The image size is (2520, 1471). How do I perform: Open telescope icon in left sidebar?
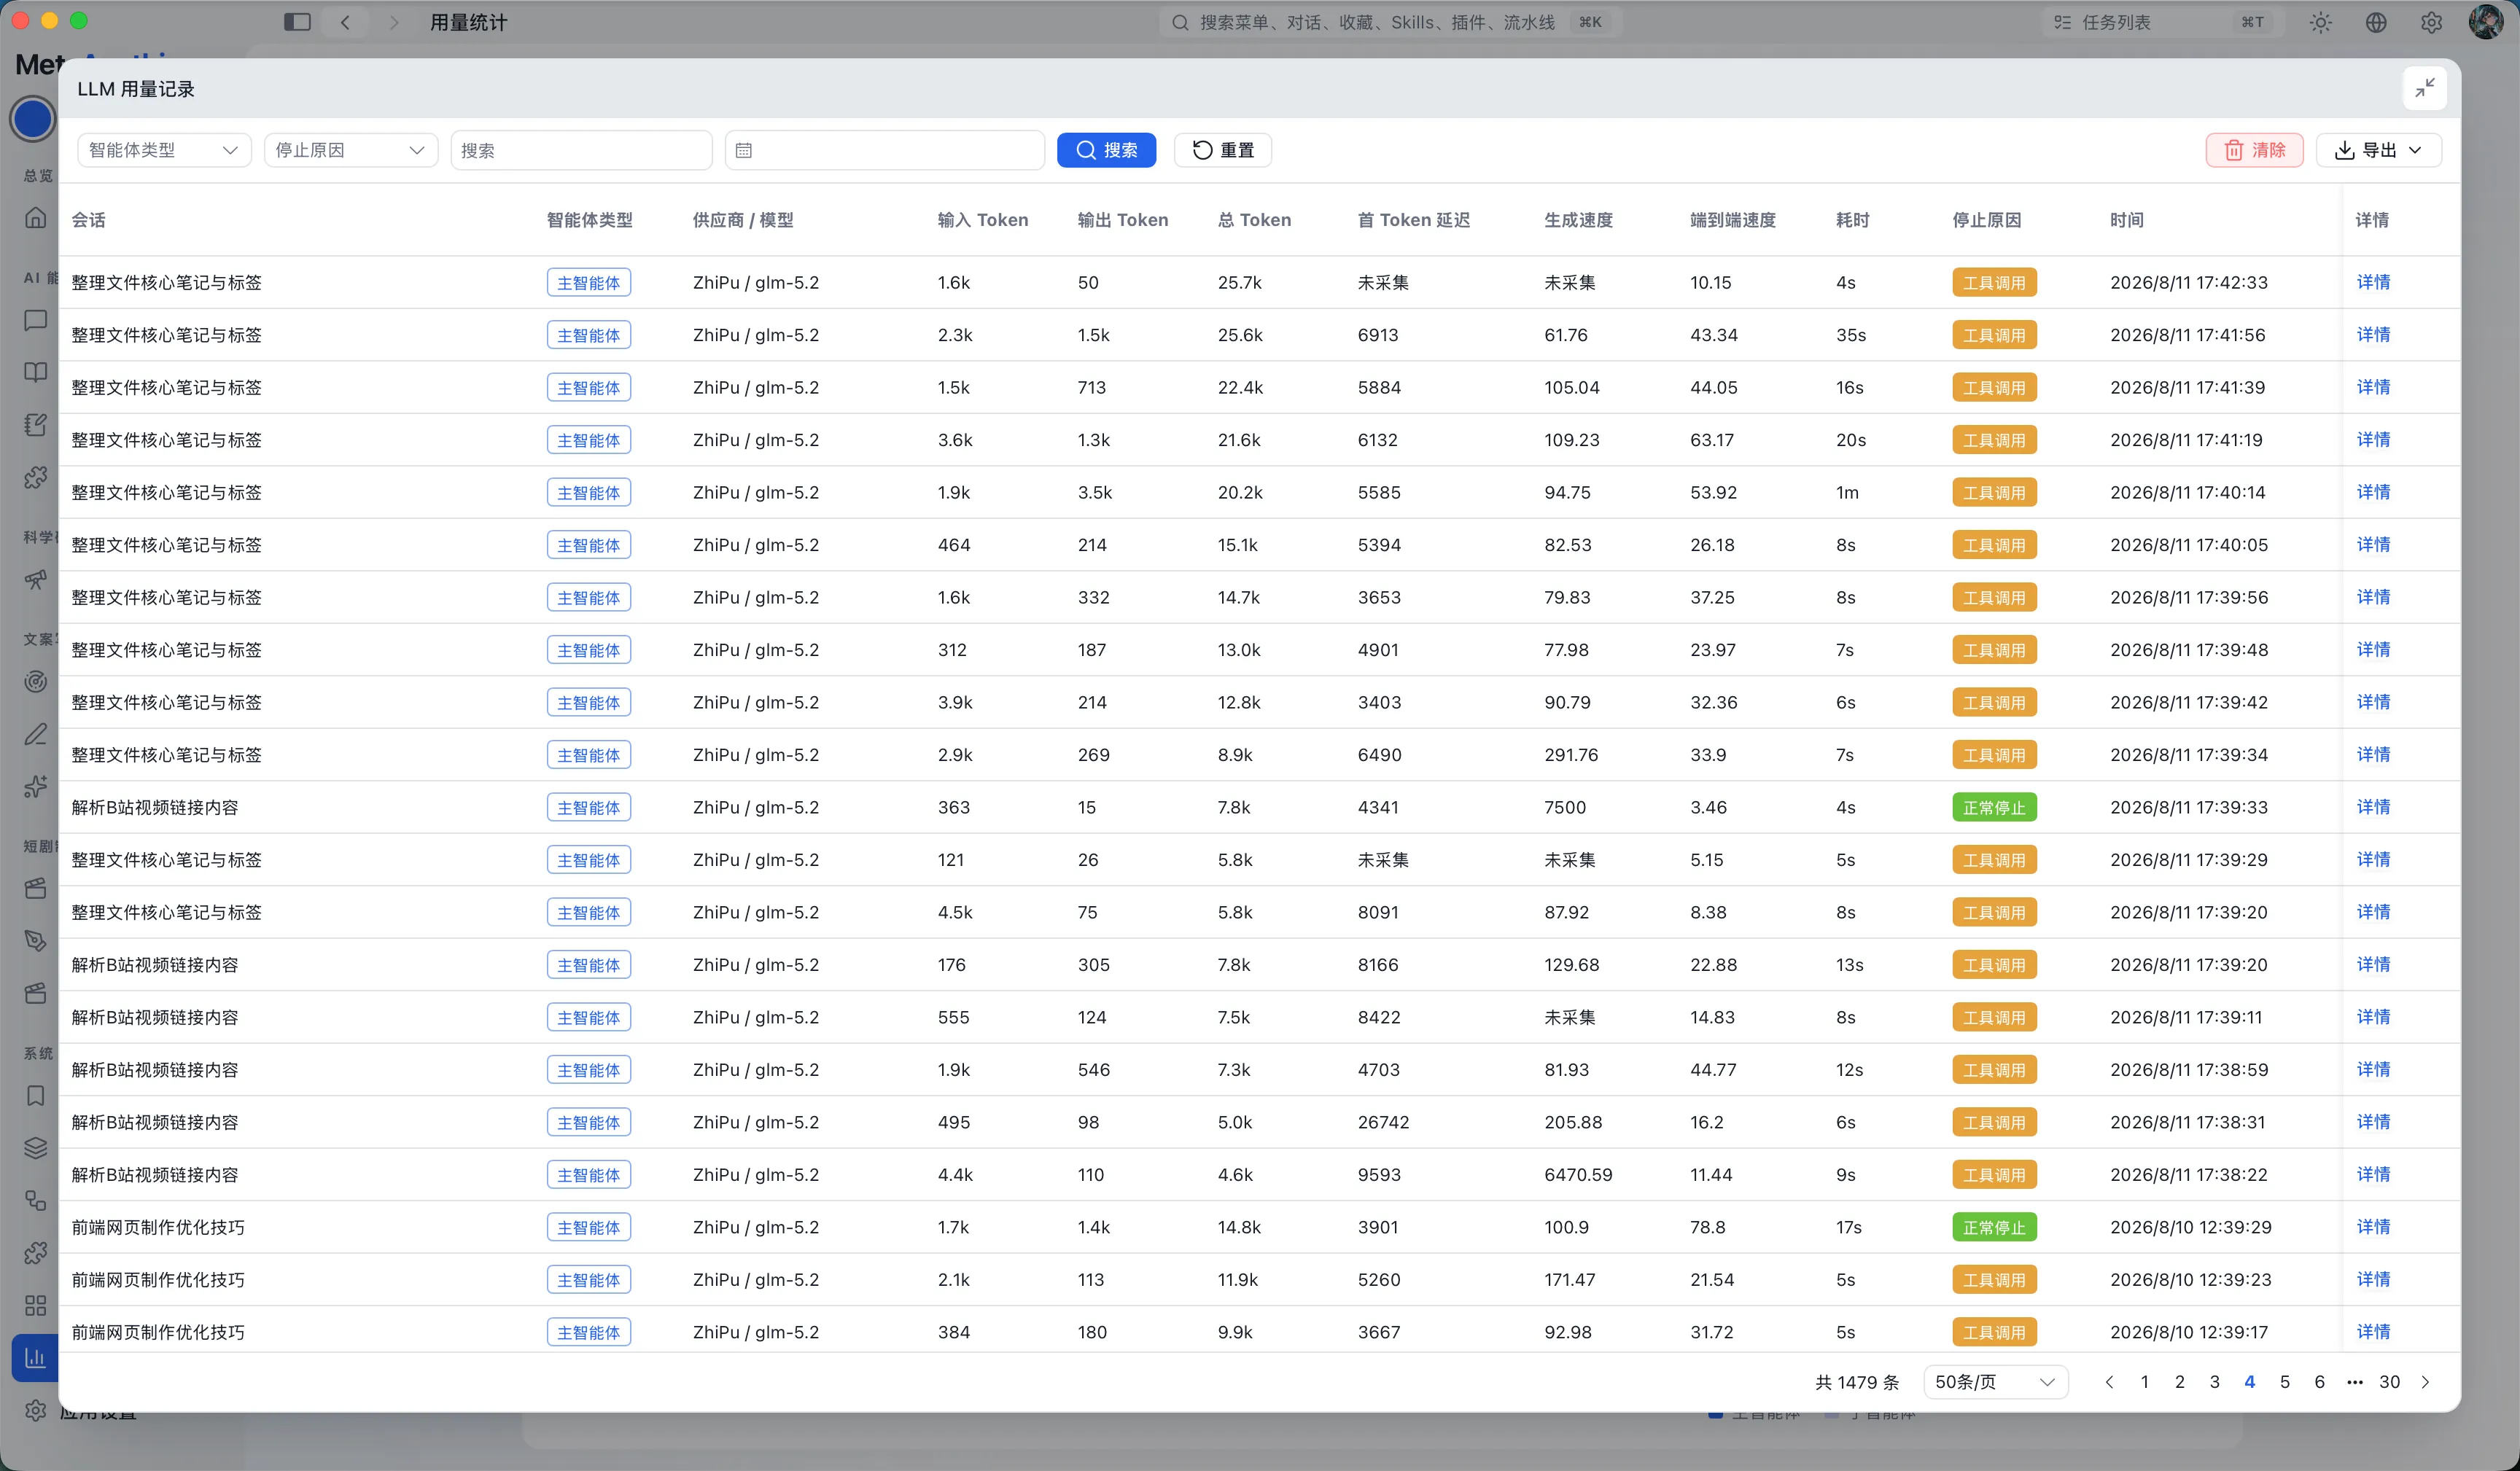pyautogui.click(x=36, y=579)
